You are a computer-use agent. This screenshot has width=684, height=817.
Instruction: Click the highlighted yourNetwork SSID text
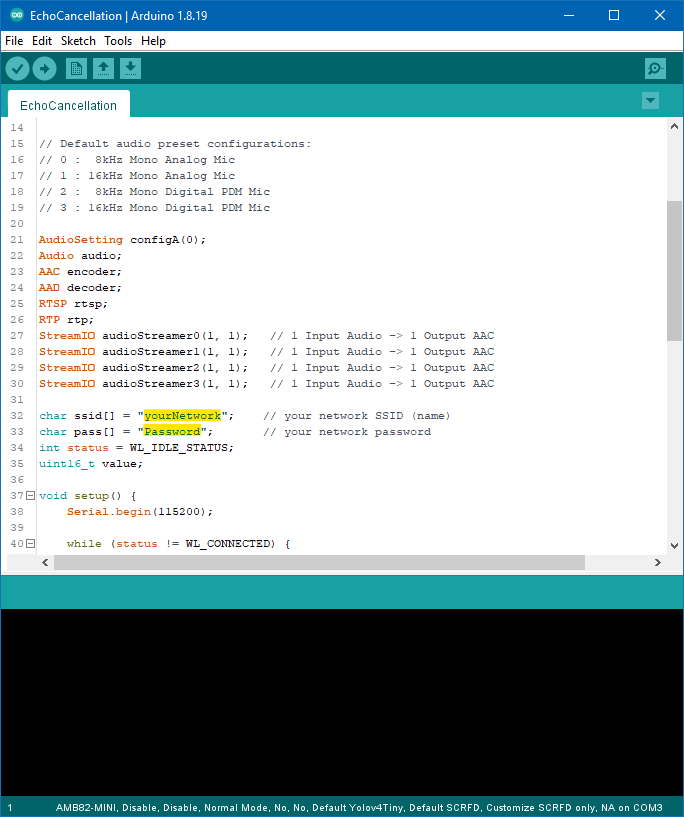pyautogui.click(x=182, y=416)
